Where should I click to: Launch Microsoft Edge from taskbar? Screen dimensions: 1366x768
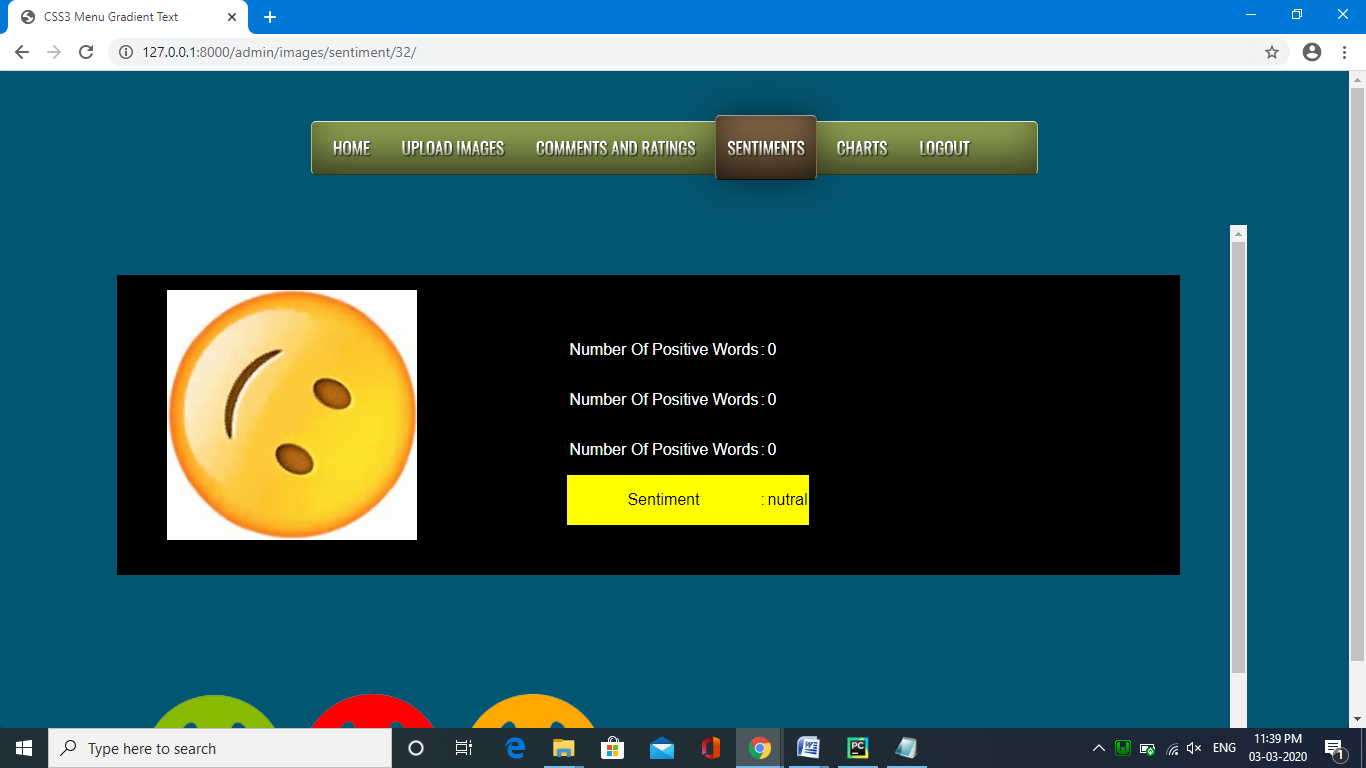(515, 748)
